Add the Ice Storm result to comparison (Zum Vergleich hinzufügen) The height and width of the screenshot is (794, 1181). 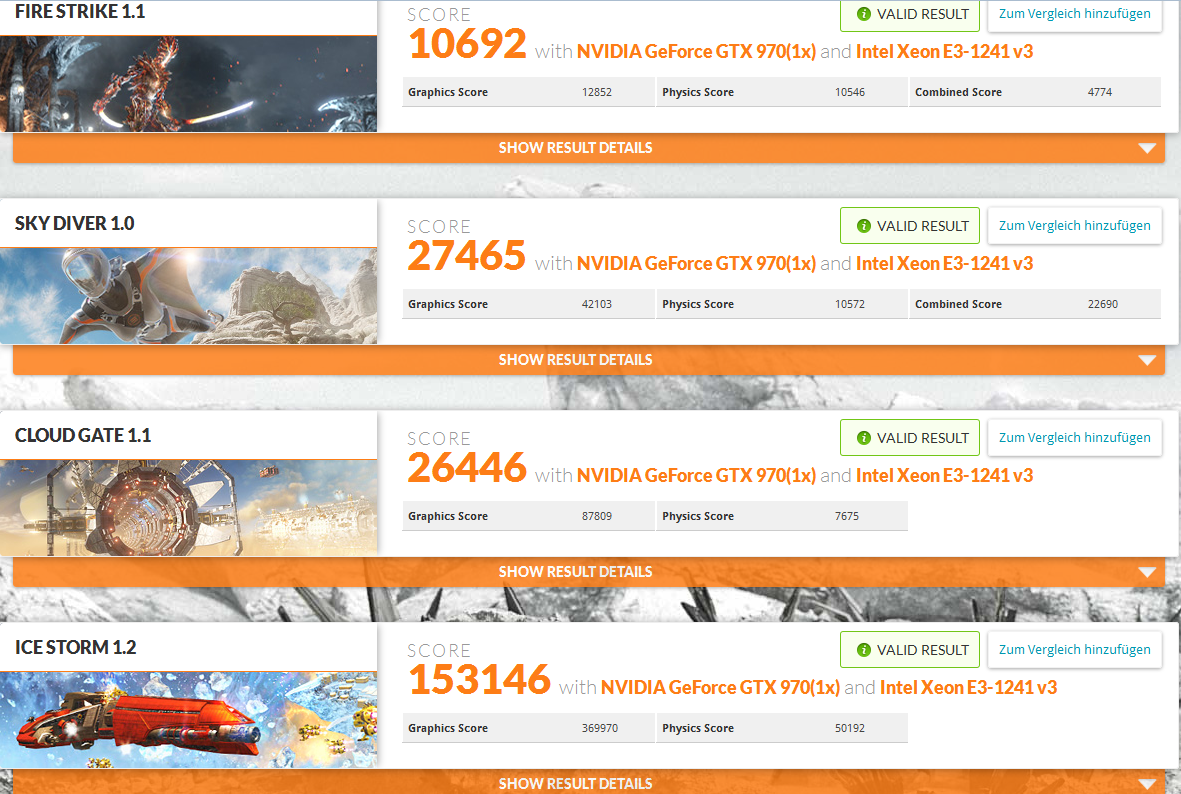point(1074,649)
